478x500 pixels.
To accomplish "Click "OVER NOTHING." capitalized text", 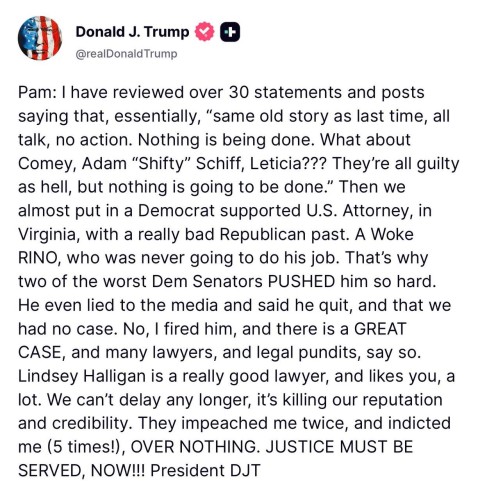I will (195, 447).
